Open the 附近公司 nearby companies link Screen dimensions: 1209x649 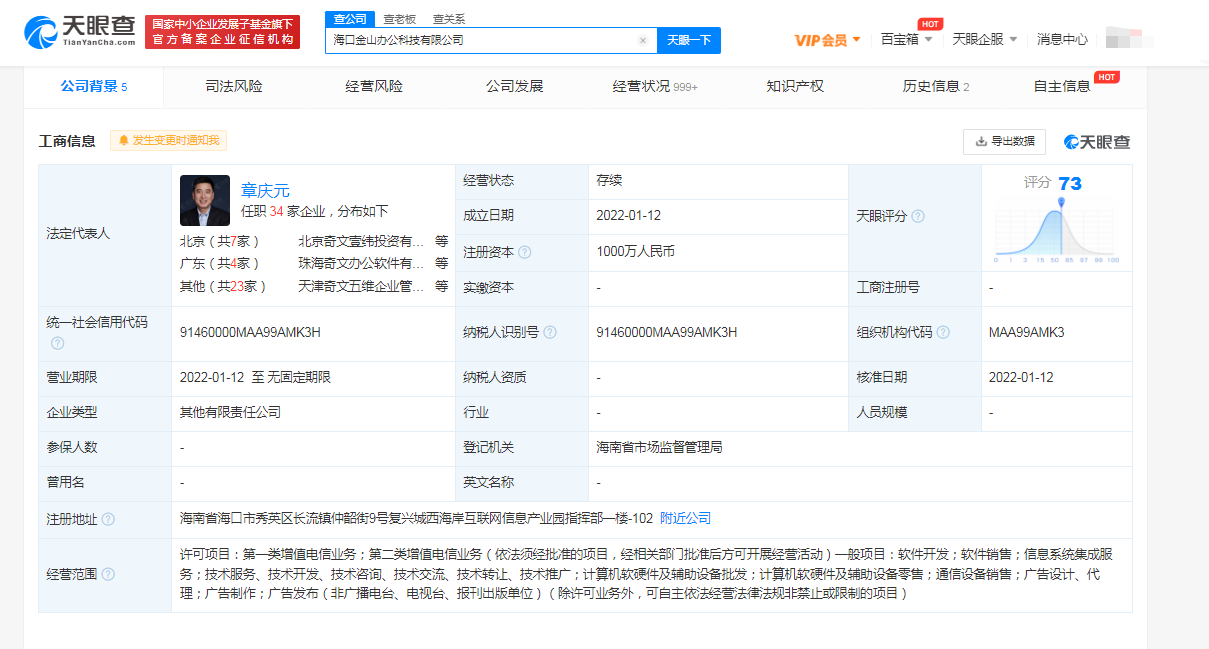click(686, 518)
